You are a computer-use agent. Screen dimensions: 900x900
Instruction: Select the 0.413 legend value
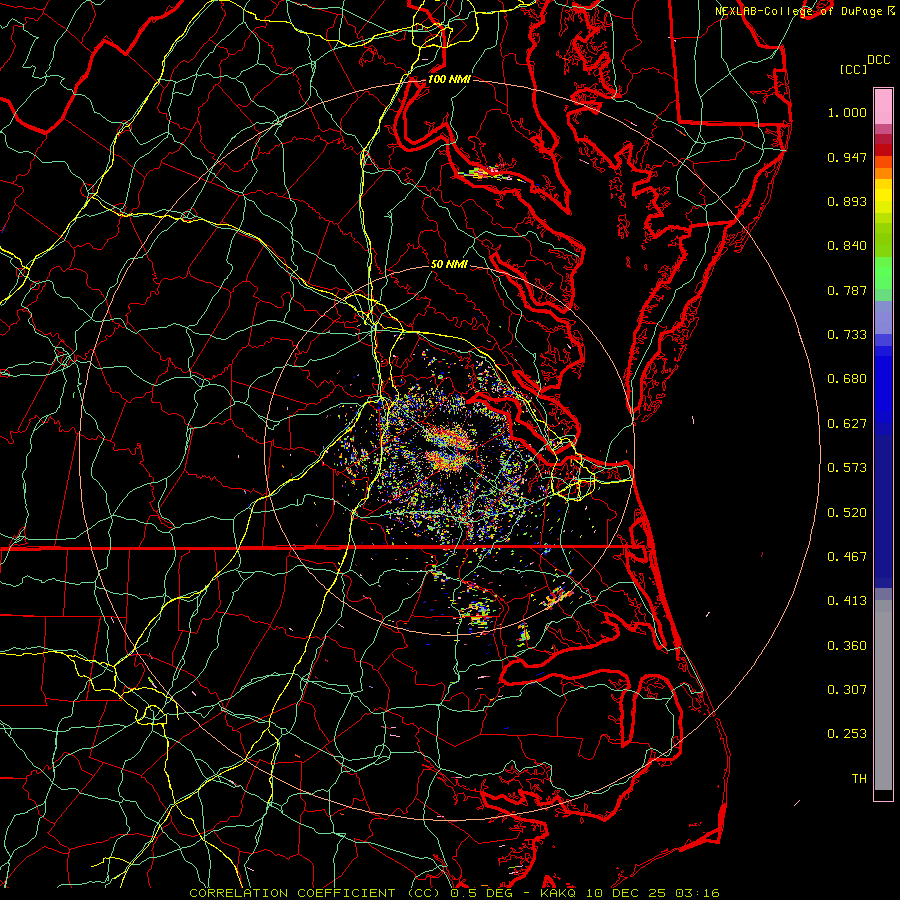click(847, 601)
